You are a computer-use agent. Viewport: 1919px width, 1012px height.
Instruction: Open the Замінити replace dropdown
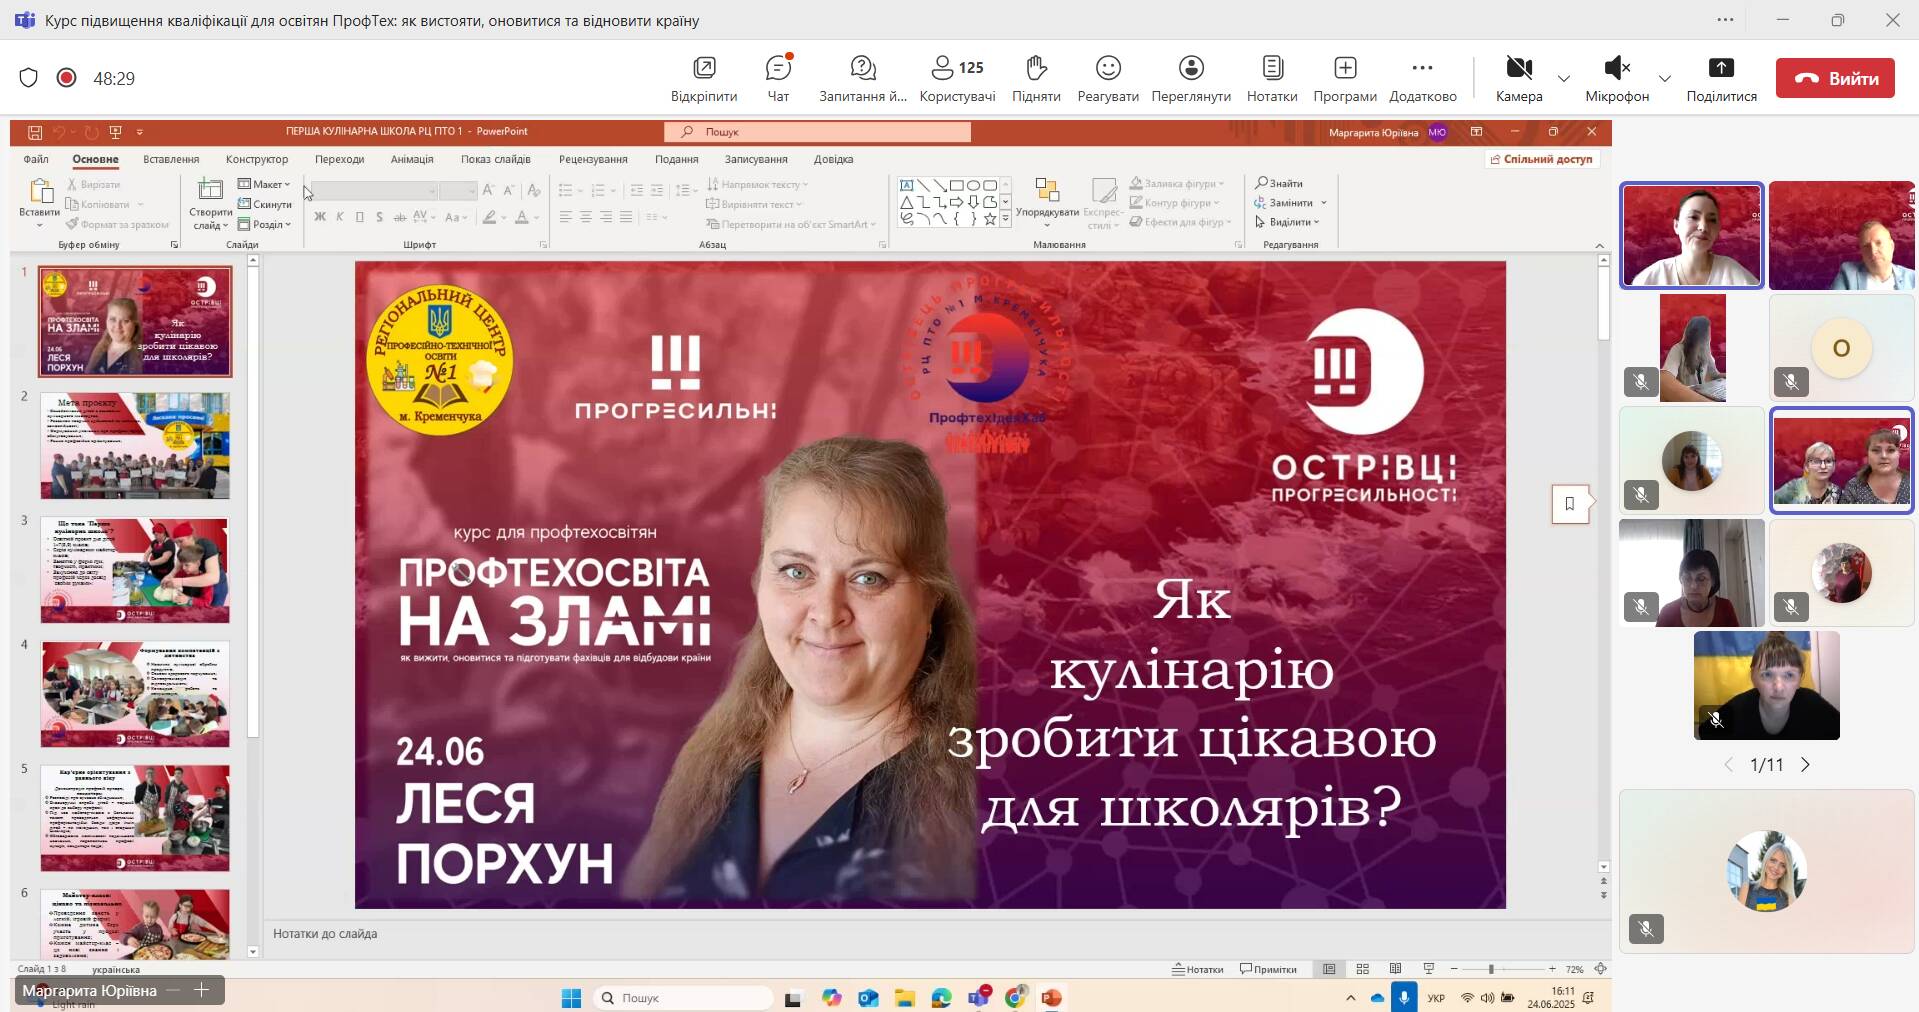1291,203
